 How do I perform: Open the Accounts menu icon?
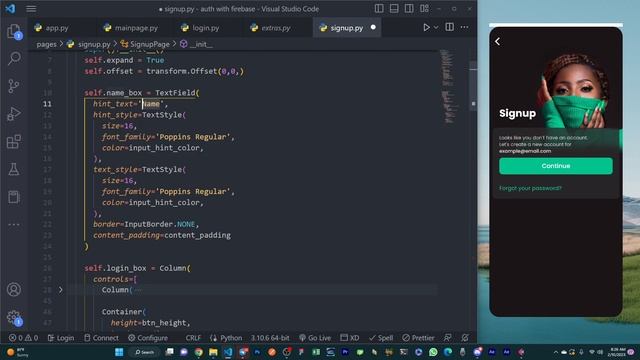coord(14,289)
